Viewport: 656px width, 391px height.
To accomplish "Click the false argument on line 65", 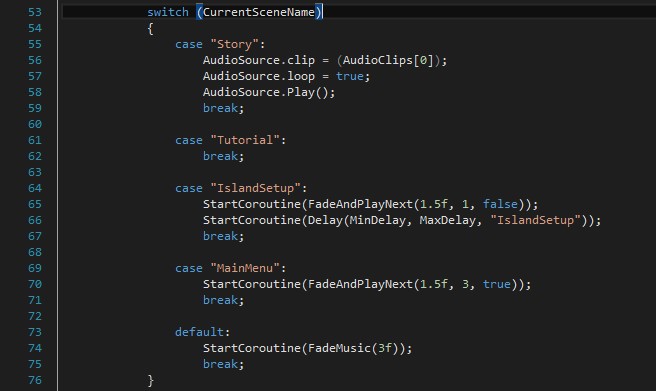I will pos(500,204).
